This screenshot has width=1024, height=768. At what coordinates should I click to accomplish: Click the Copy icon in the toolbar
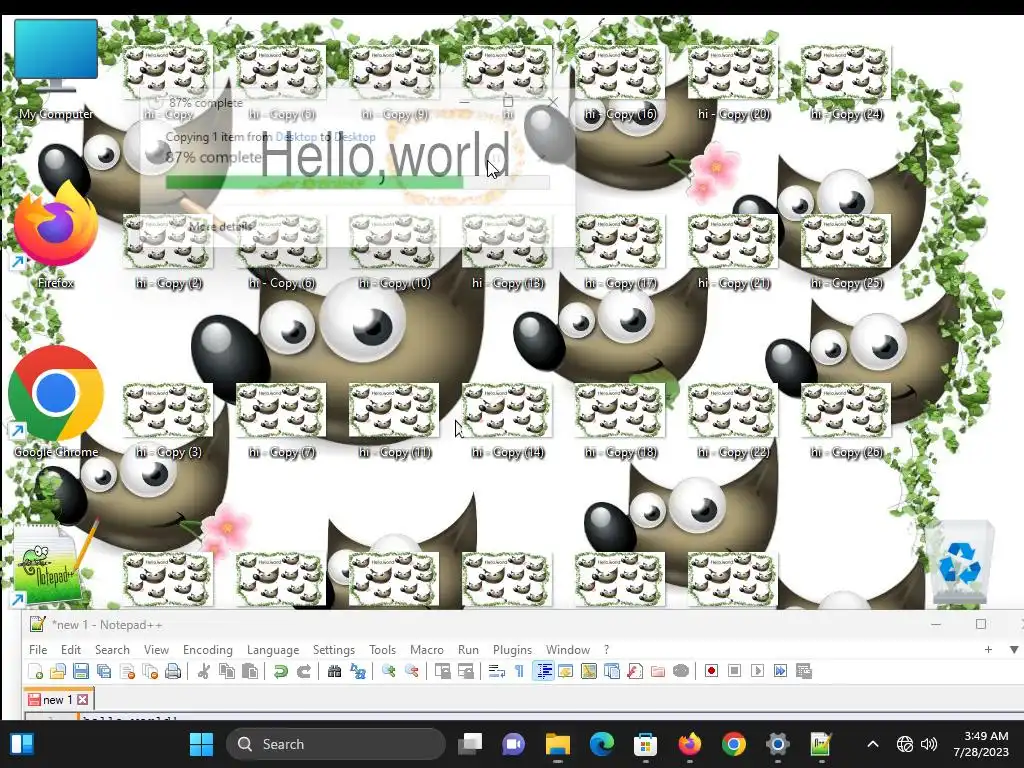(227, 671)
